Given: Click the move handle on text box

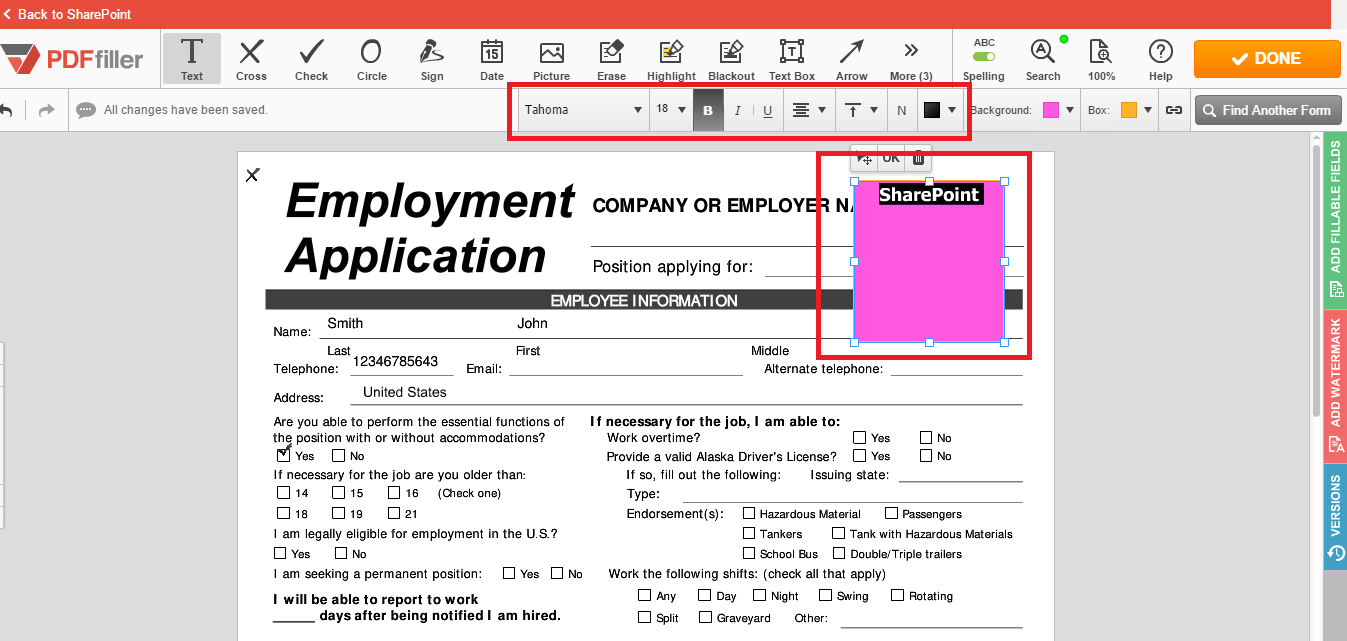Looking at the screenshot, I should (864, 158).
